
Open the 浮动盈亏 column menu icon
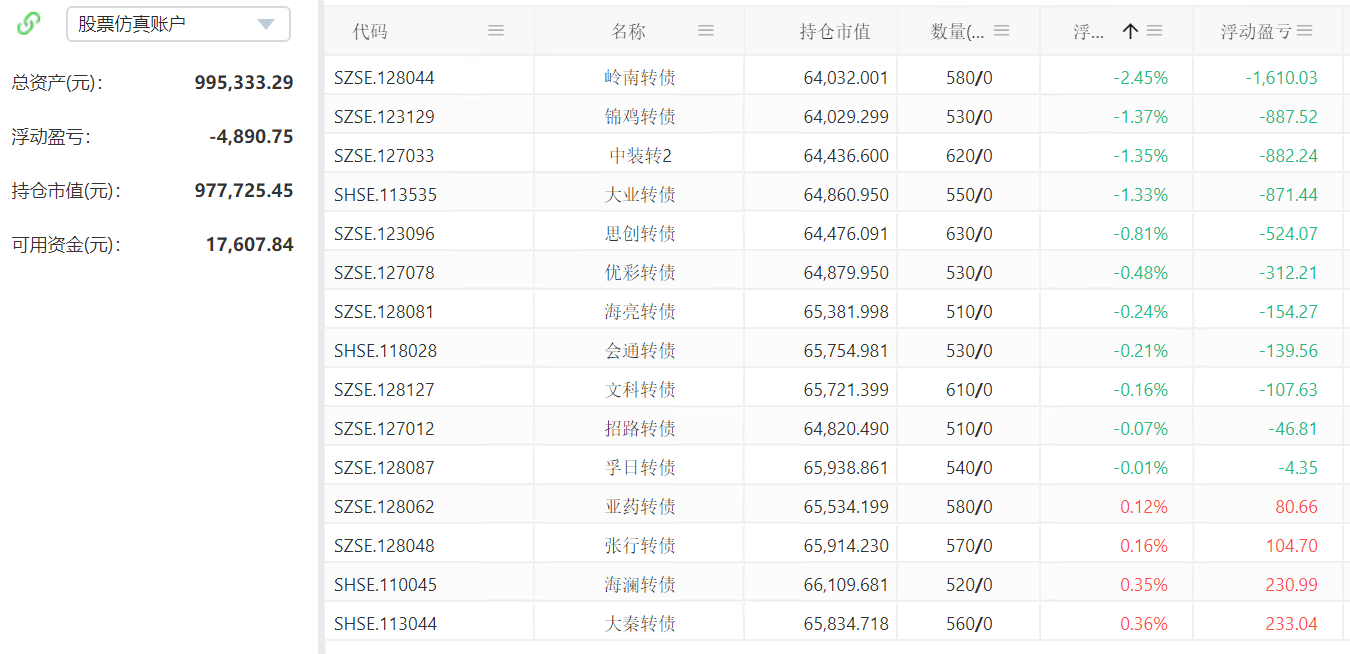tap(1304, 31)
